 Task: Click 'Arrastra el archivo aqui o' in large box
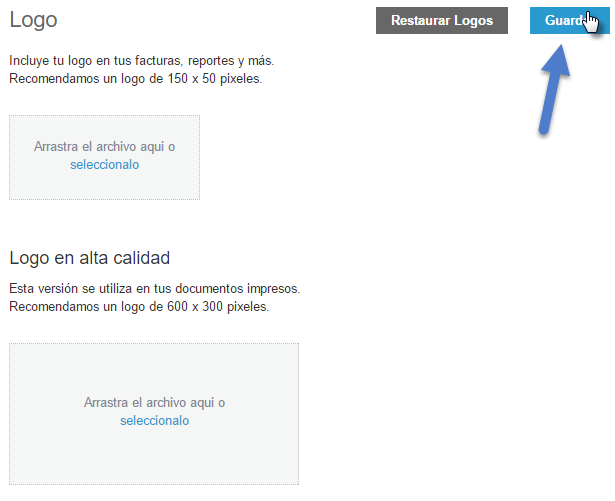click(155, 403)
